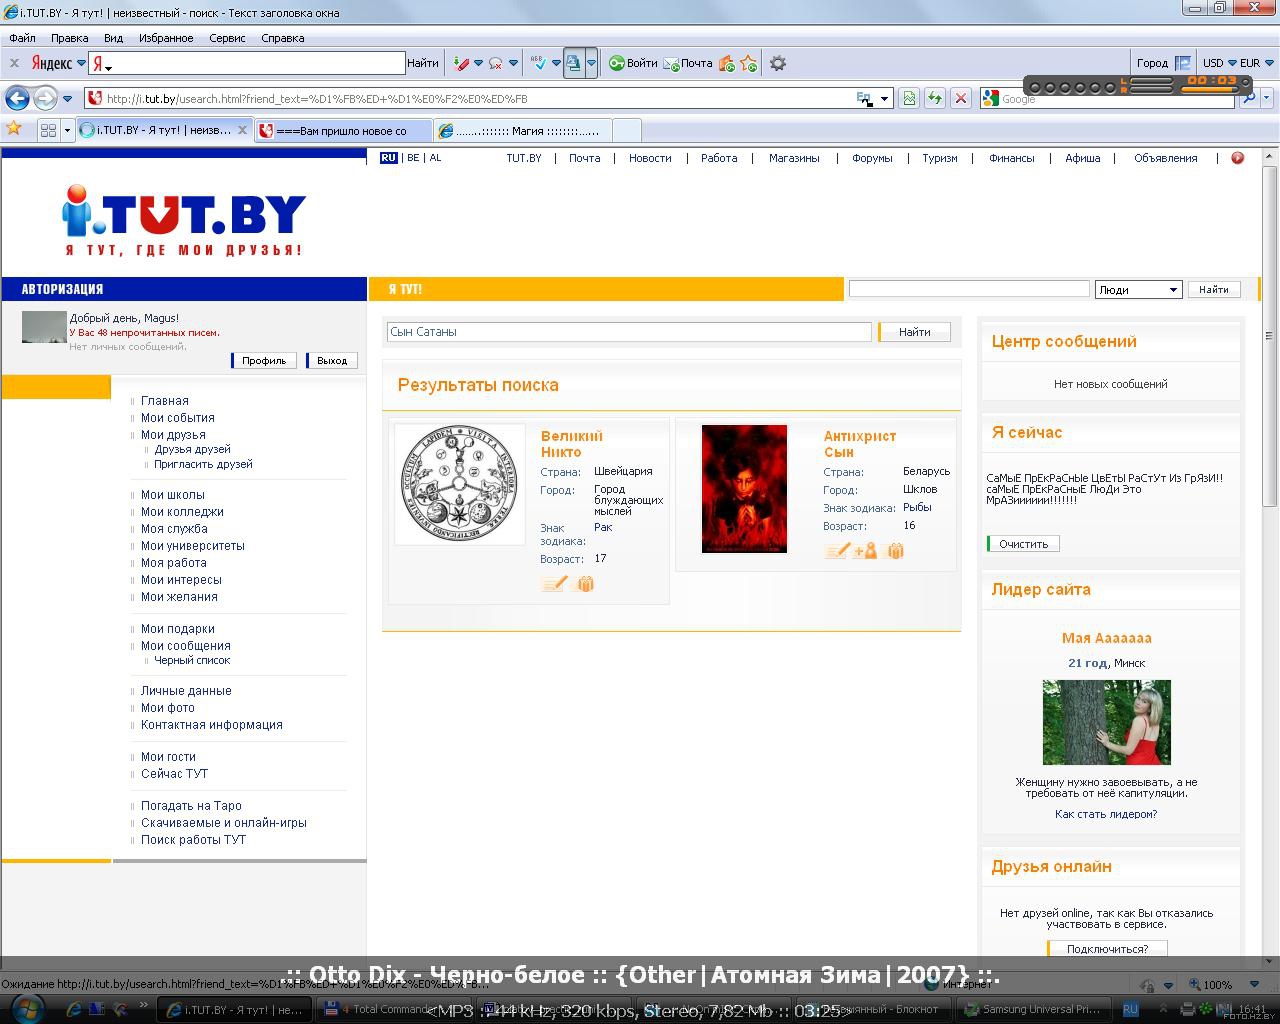Click the Великий Никто seal avatar

460,484
